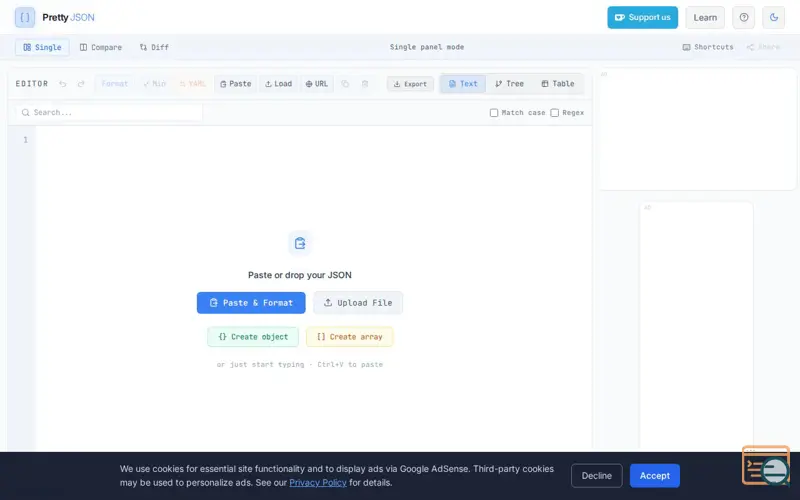Click the Load toolbar button
The image size is (800, 500).
278,84
